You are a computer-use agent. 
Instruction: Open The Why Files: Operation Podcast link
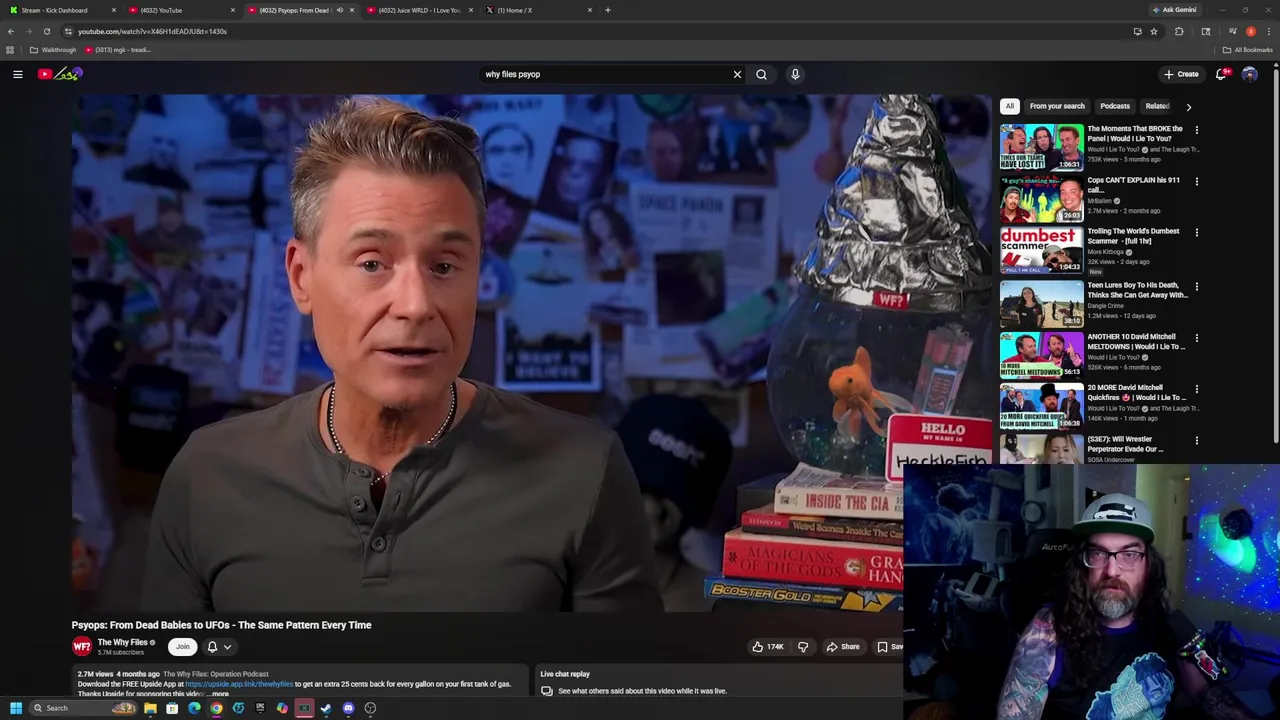point(216,674)
